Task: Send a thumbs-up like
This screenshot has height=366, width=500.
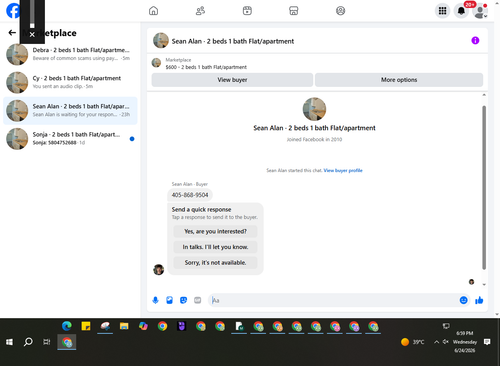Action: point(479,300)
